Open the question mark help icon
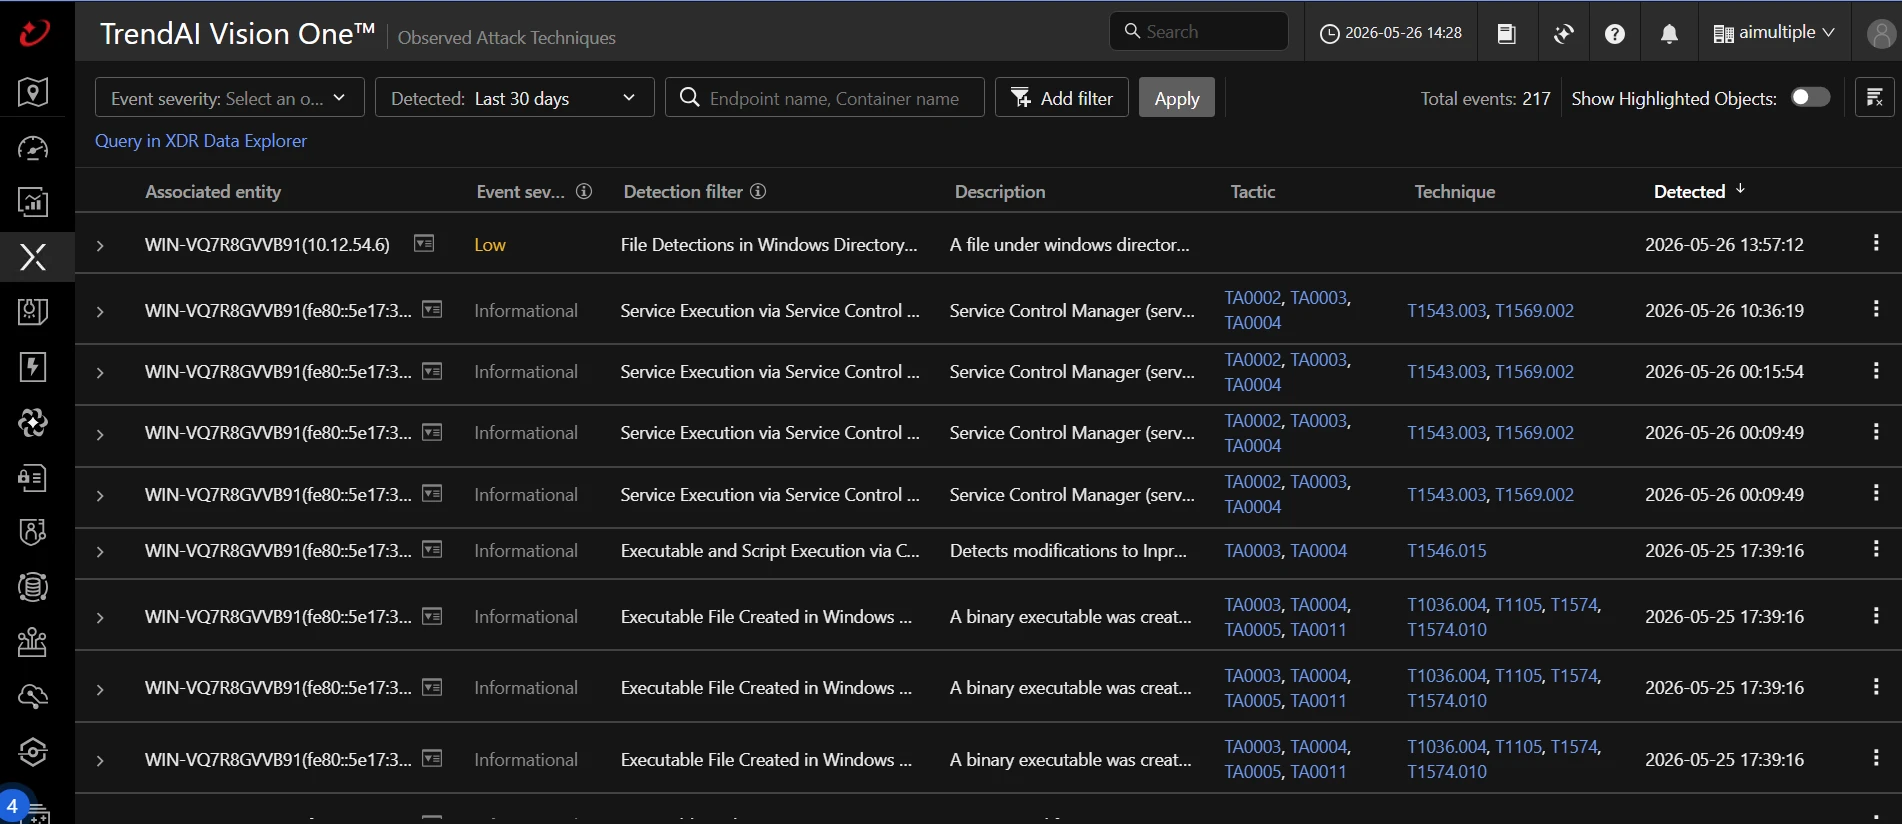 [x=1615, y=34]
